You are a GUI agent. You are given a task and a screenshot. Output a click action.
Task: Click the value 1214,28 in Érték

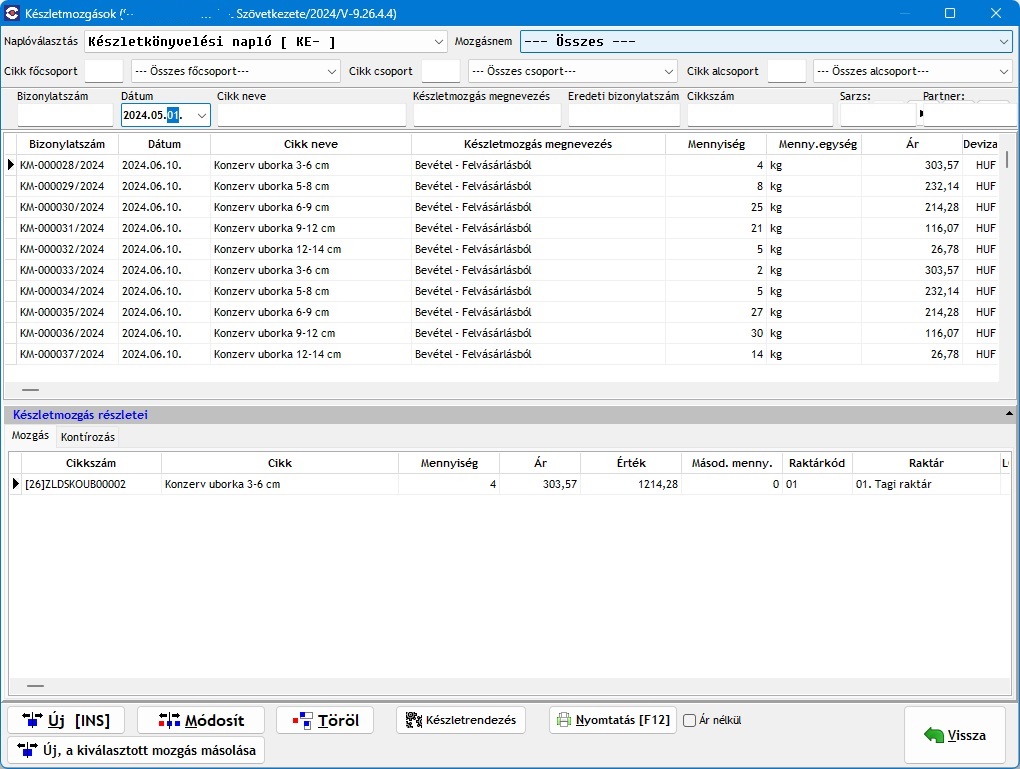coord(658,484)
